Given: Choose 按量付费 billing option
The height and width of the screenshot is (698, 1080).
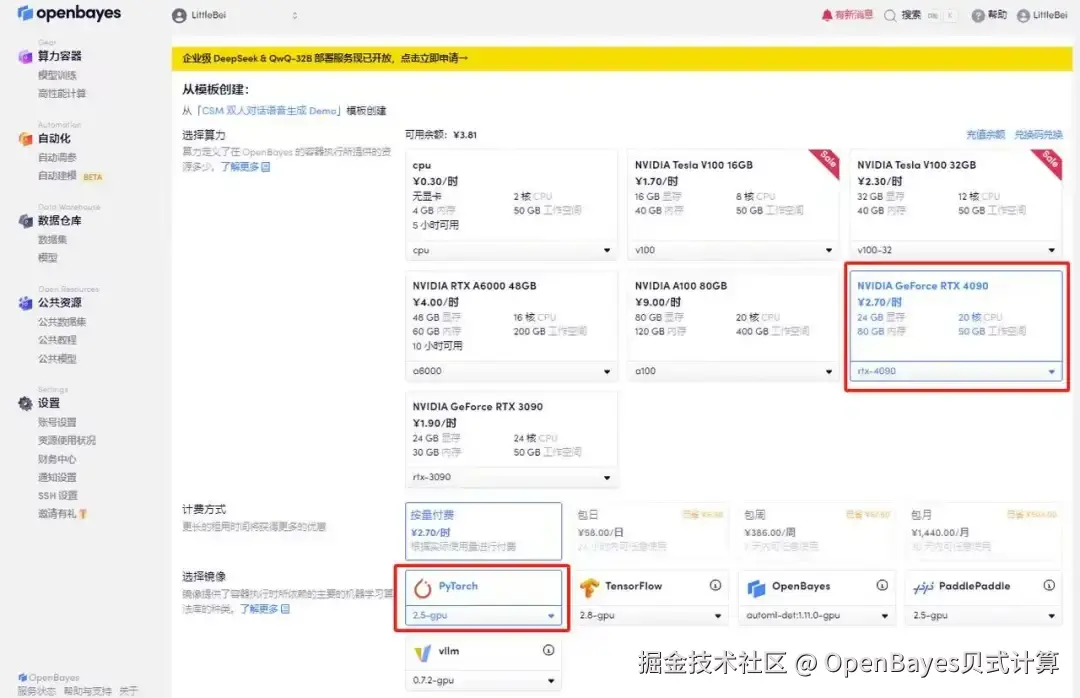Looking at the screenshot, I should click(x=483, y=531).
